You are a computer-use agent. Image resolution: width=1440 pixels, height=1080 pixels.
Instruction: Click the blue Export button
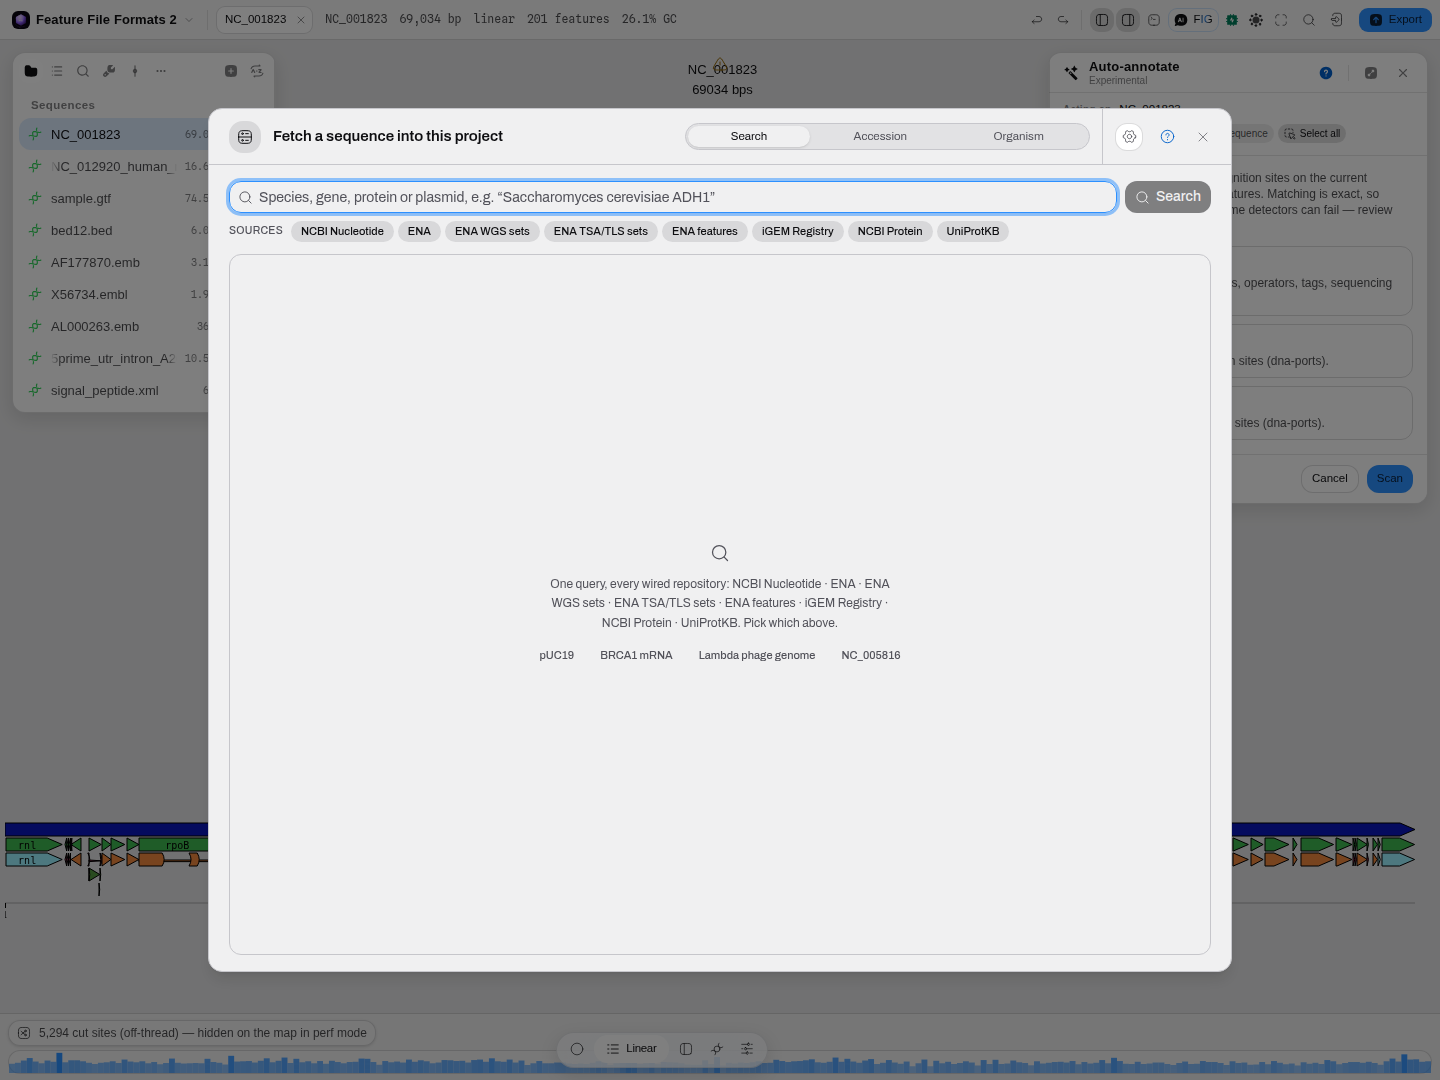pyautogui.click(x=1395, y=20)
